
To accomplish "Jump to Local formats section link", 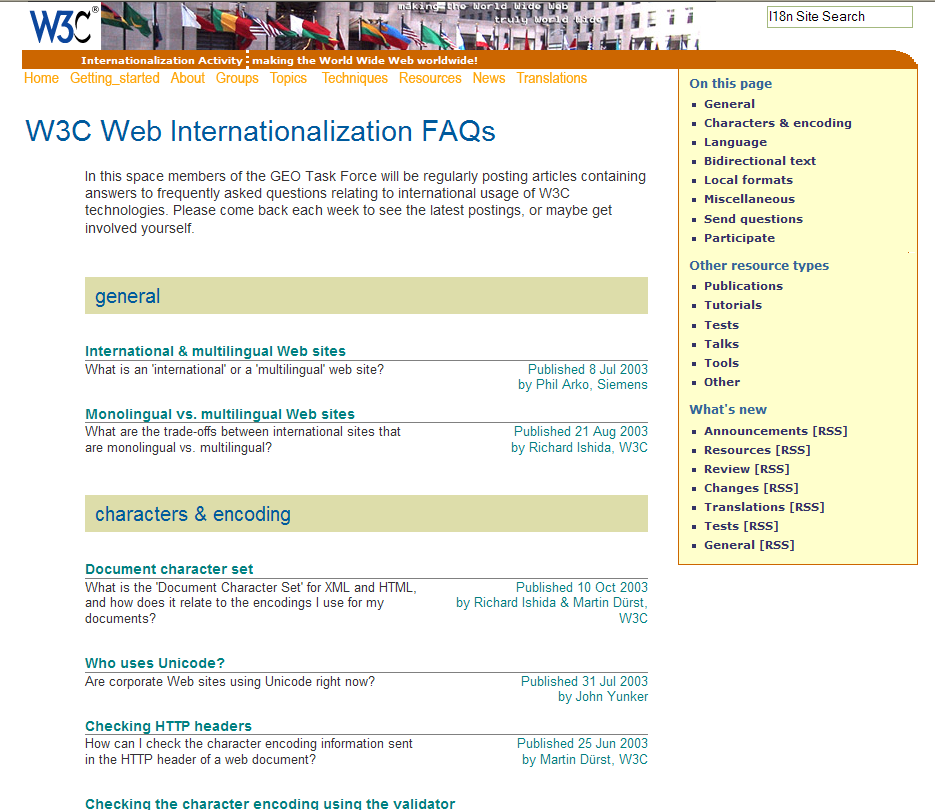I will point(748,180).
